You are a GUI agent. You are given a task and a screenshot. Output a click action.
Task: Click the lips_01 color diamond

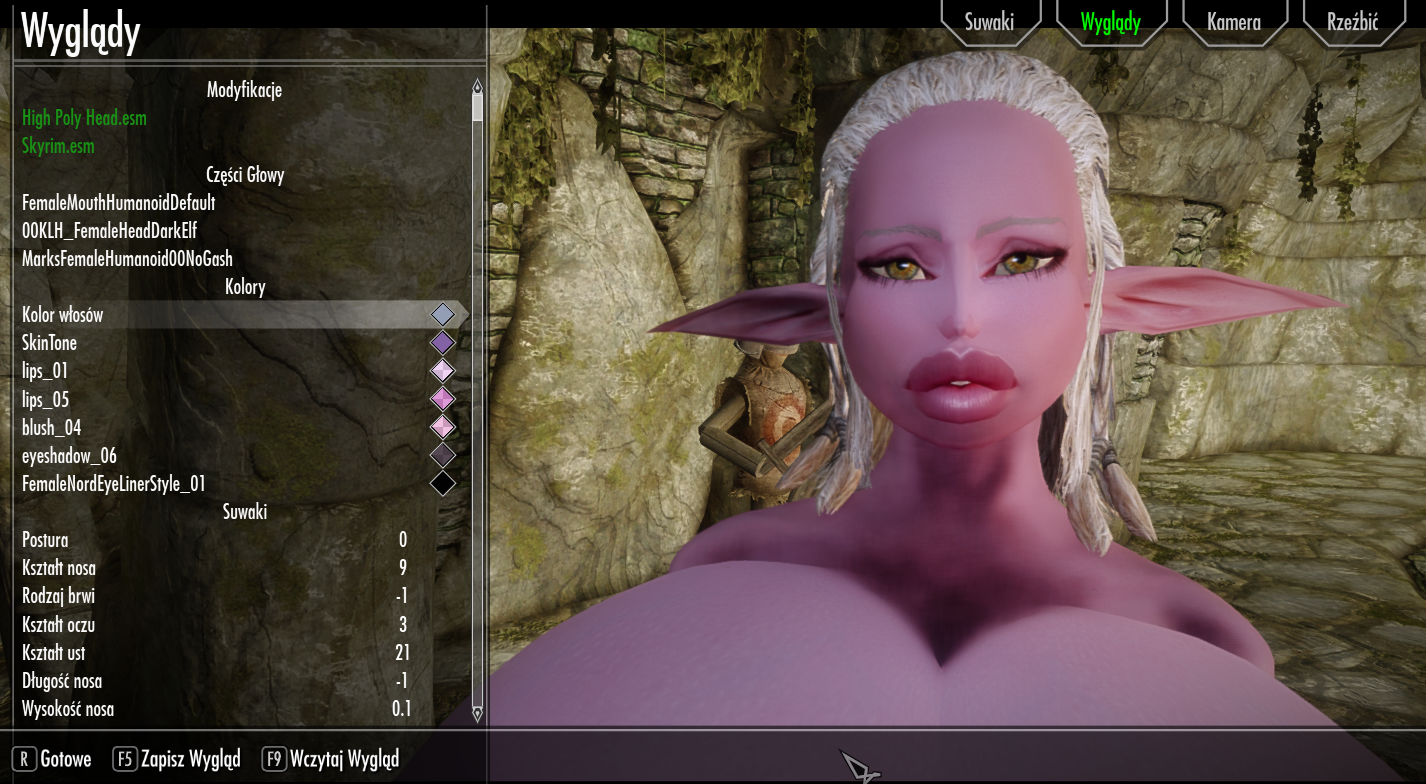pos(442,371)
